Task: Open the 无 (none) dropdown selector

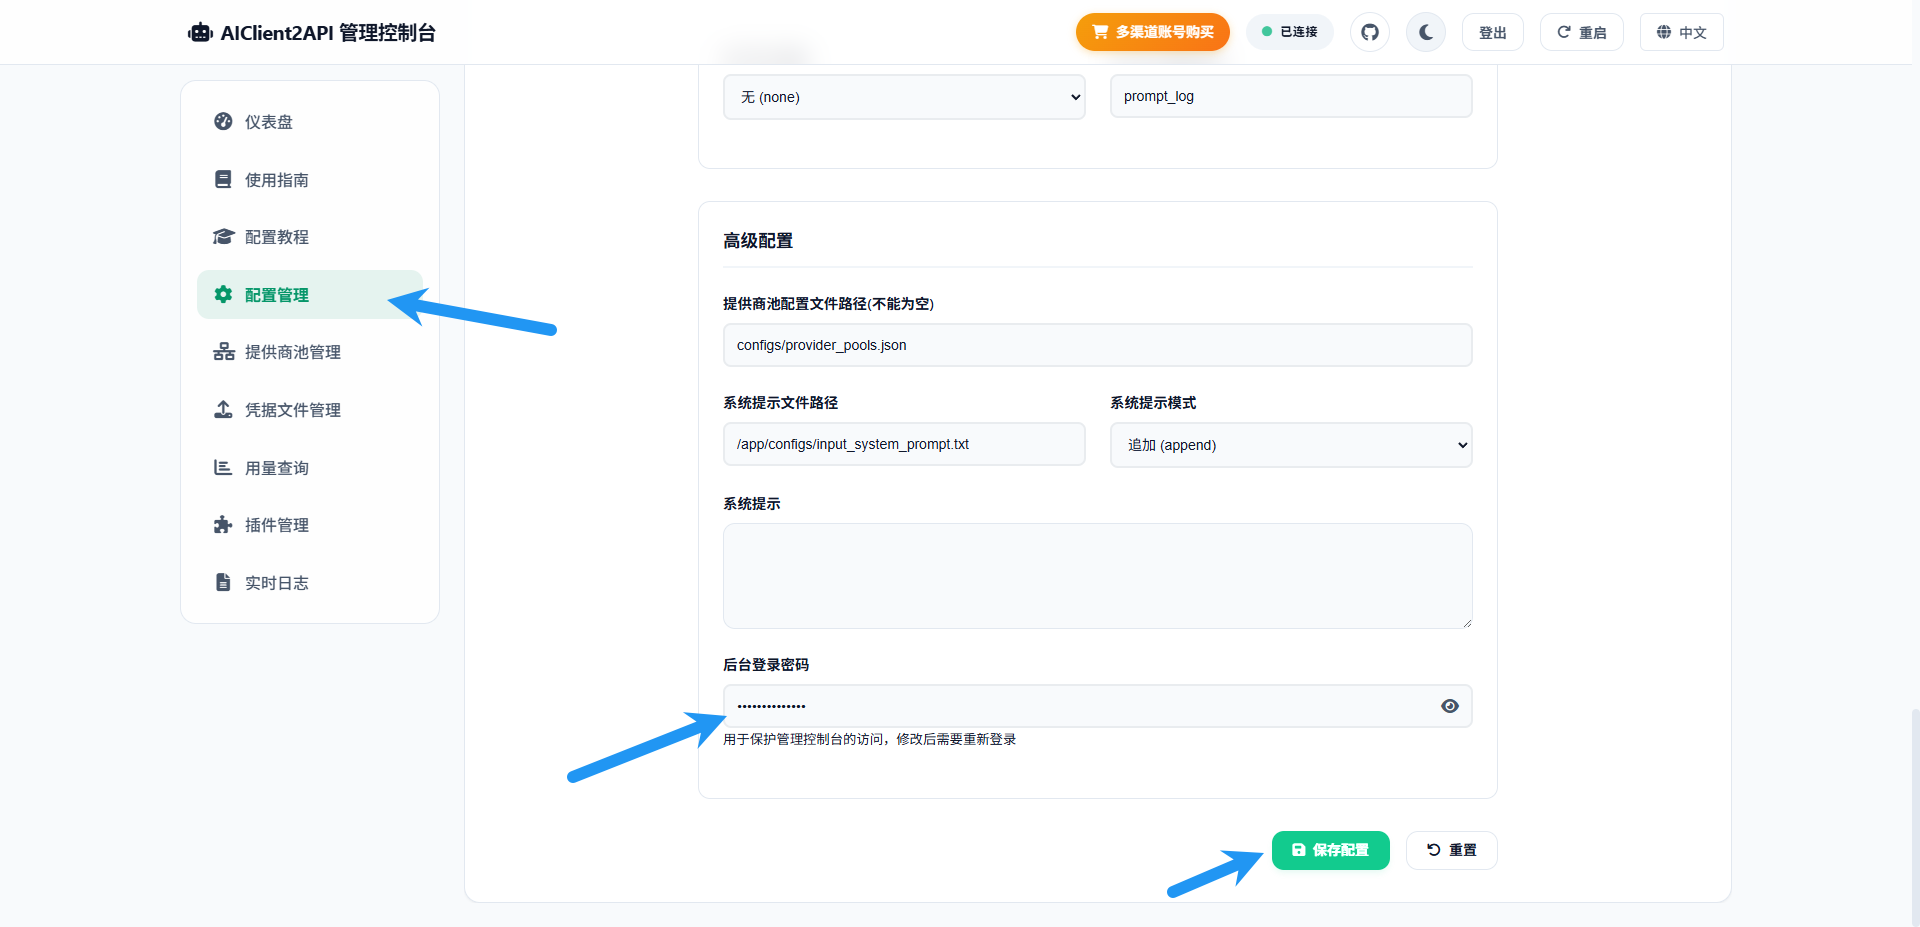Action: pyautogui.click(x=904, y=97)
